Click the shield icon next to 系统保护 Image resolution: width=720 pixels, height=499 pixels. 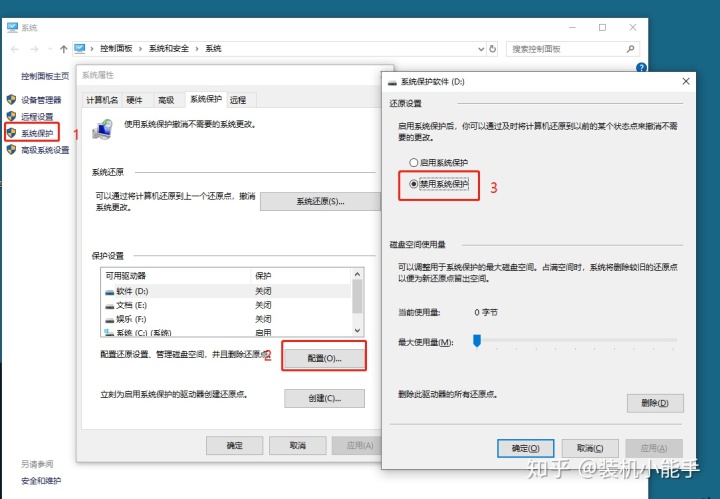click(11, 133)
